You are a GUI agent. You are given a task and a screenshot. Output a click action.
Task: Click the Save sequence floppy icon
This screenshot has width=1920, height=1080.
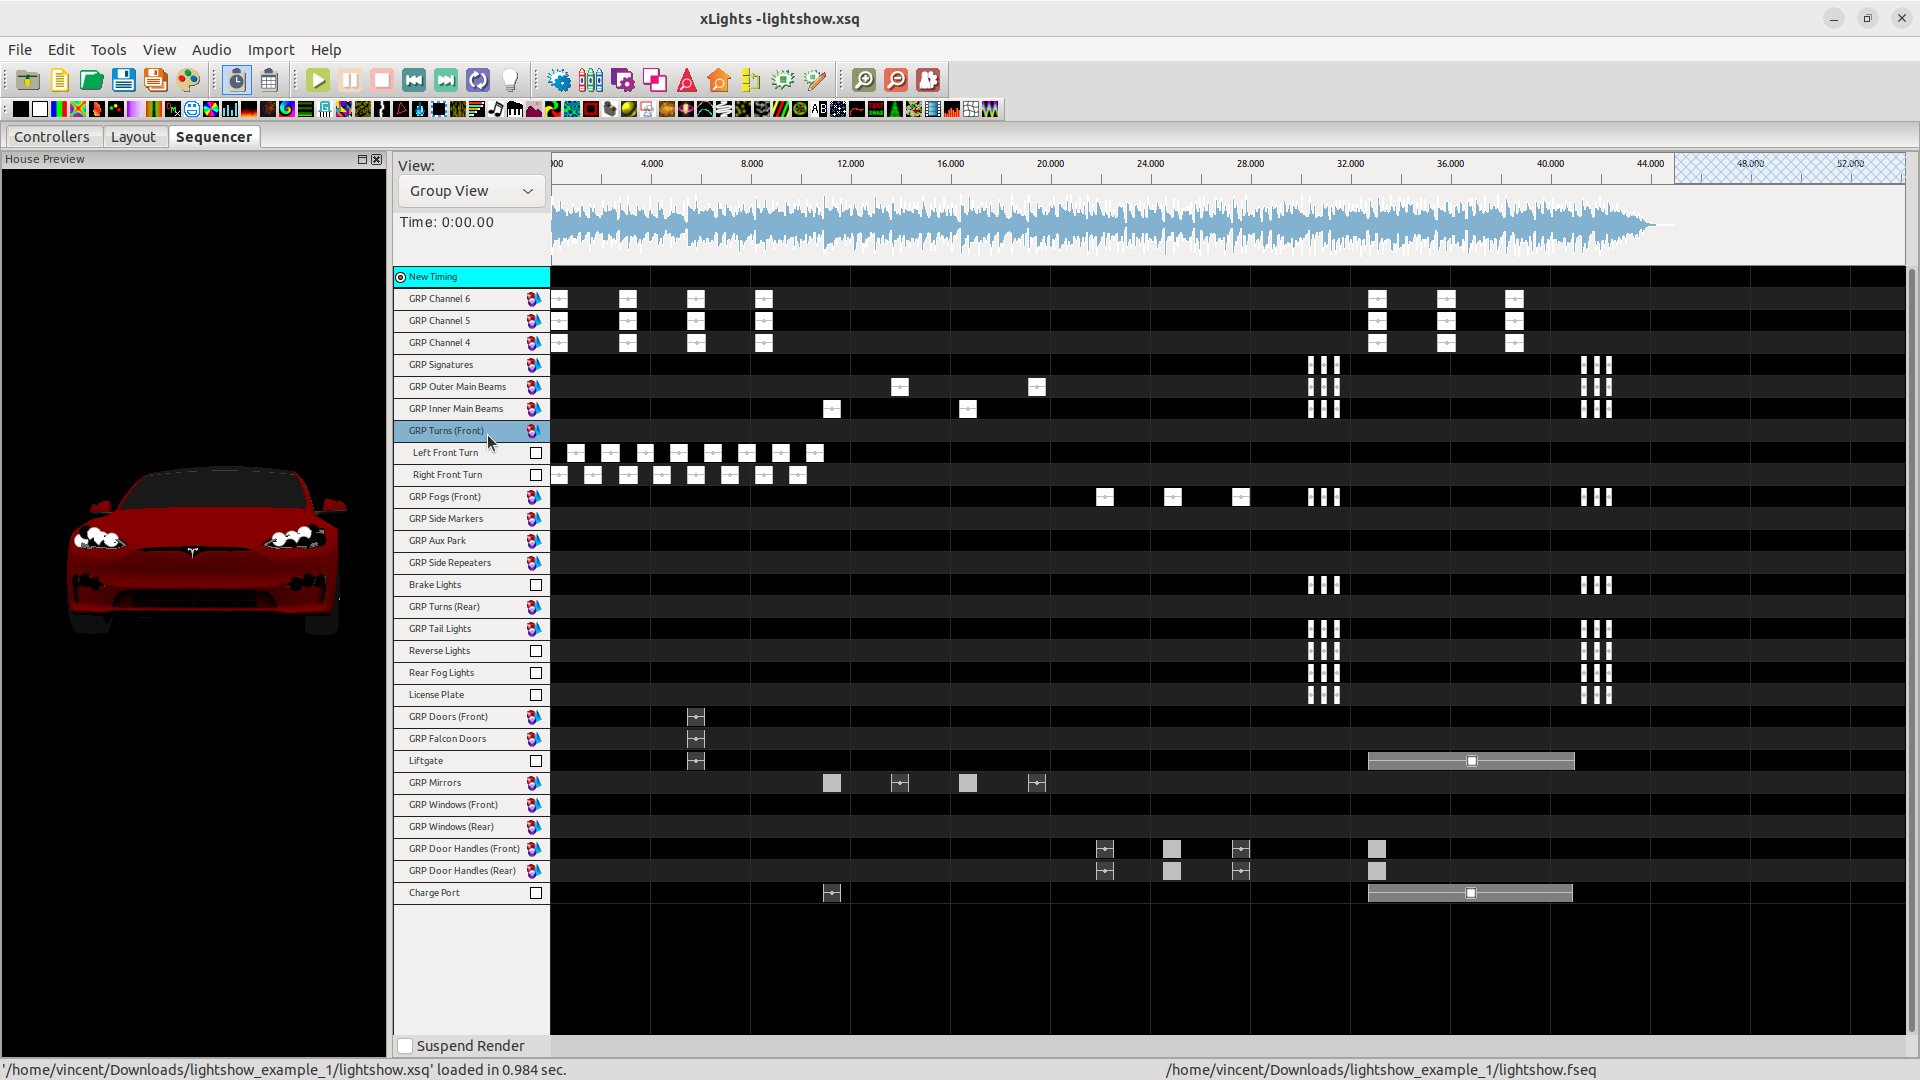(124, 80)
